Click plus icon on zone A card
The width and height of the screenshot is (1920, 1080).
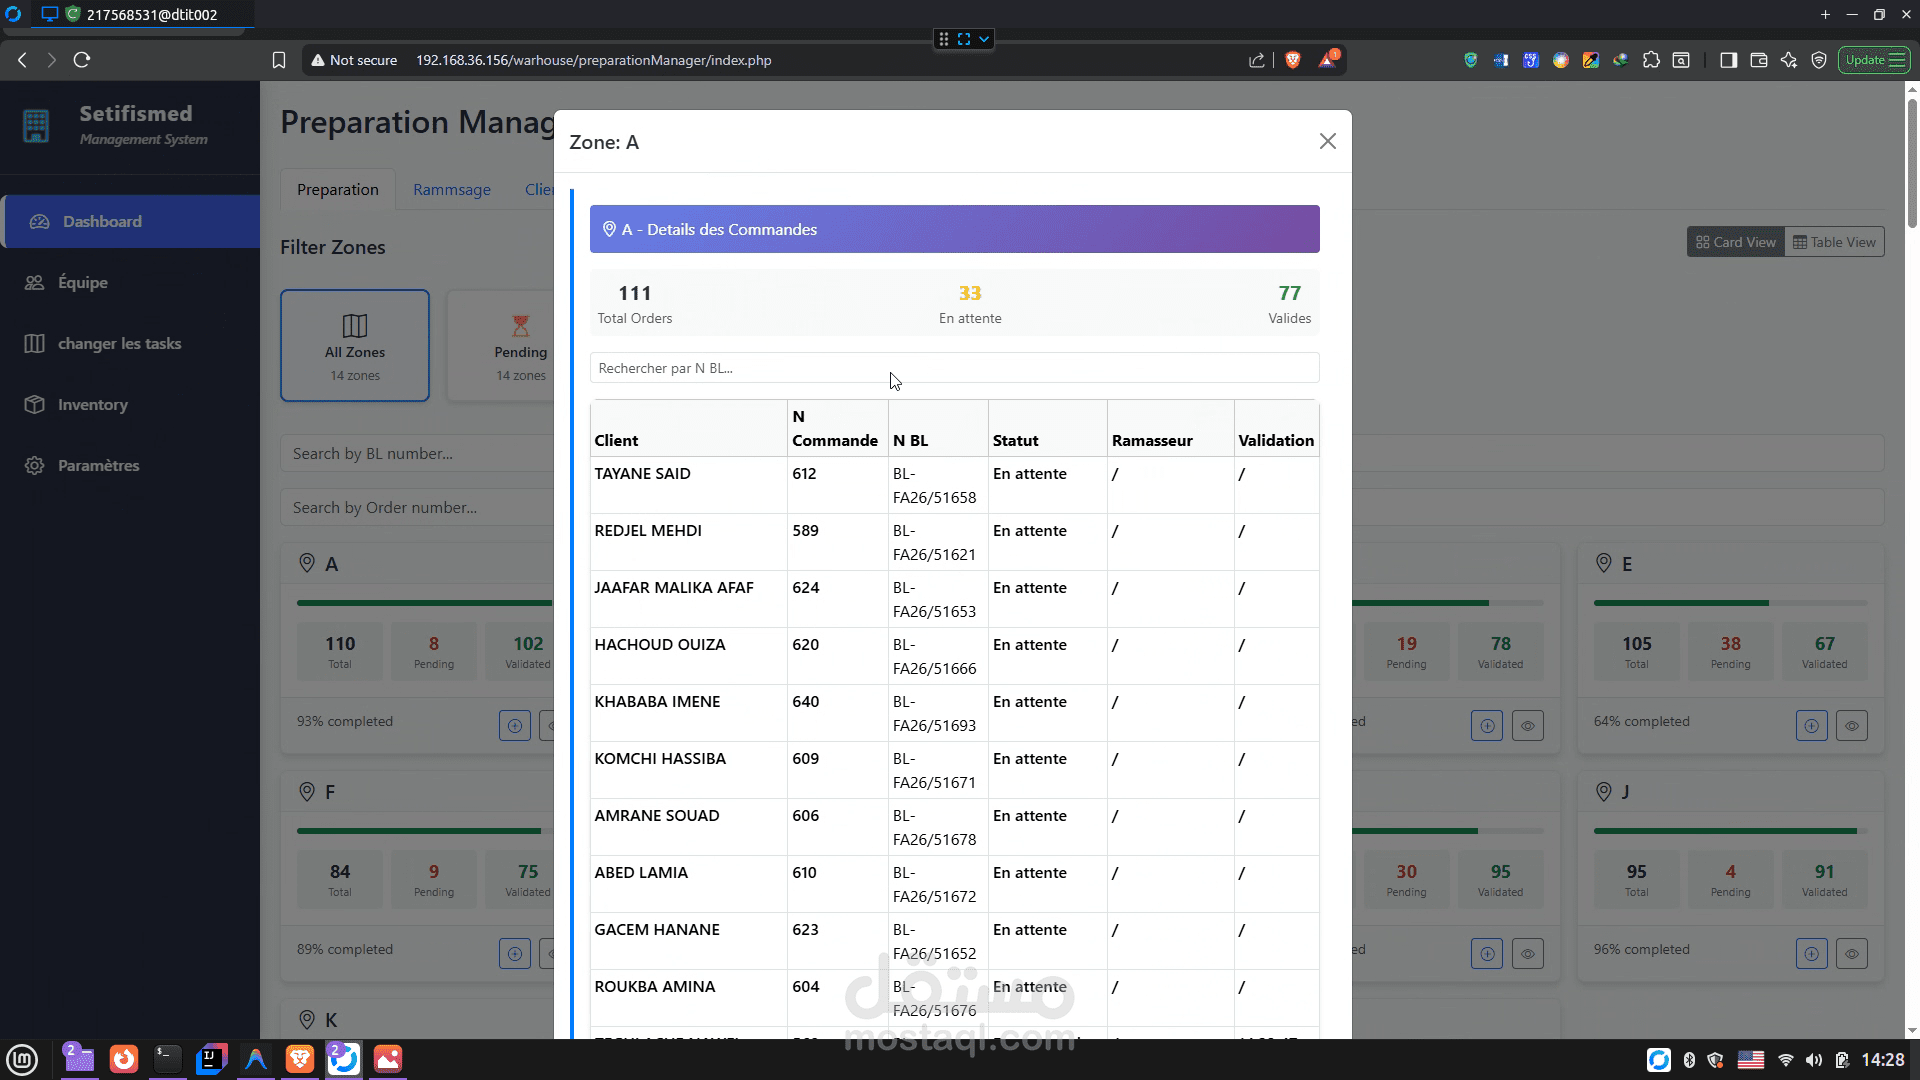[514, 726]
